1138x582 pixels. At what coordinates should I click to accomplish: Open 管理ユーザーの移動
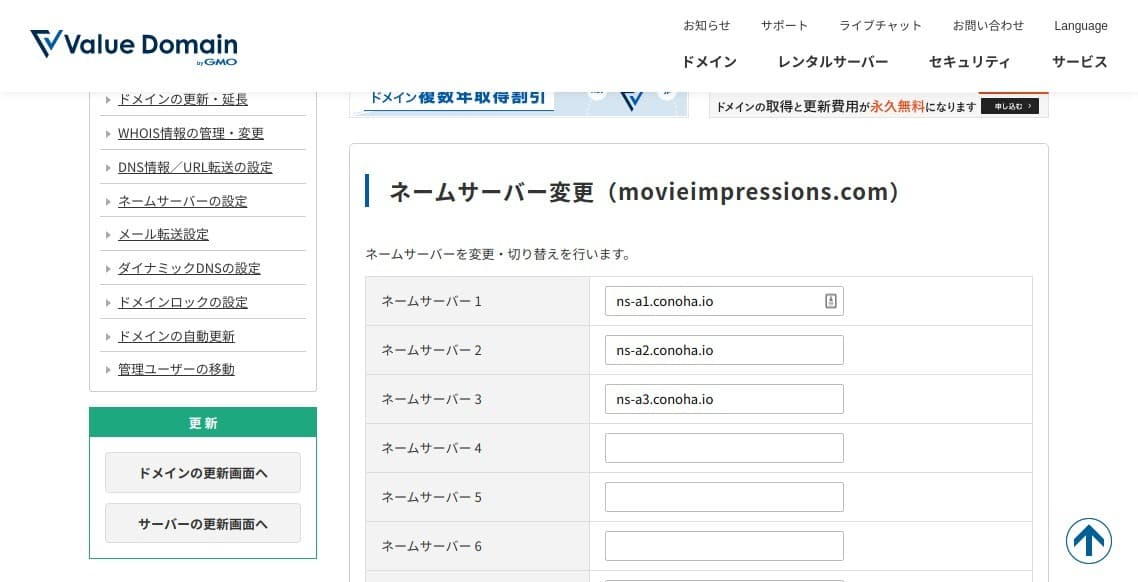coord(176,369)
